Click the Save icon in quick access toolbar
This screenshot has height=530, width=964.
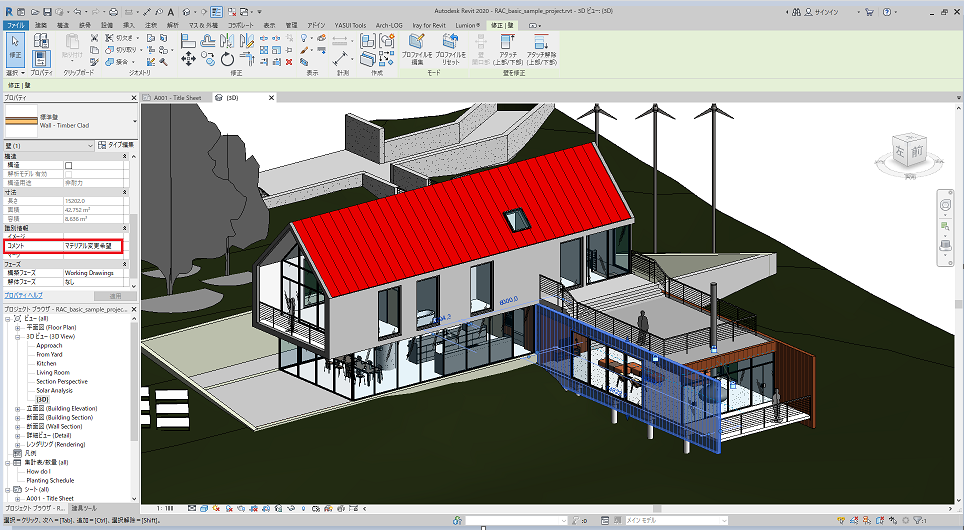(47, 12)
